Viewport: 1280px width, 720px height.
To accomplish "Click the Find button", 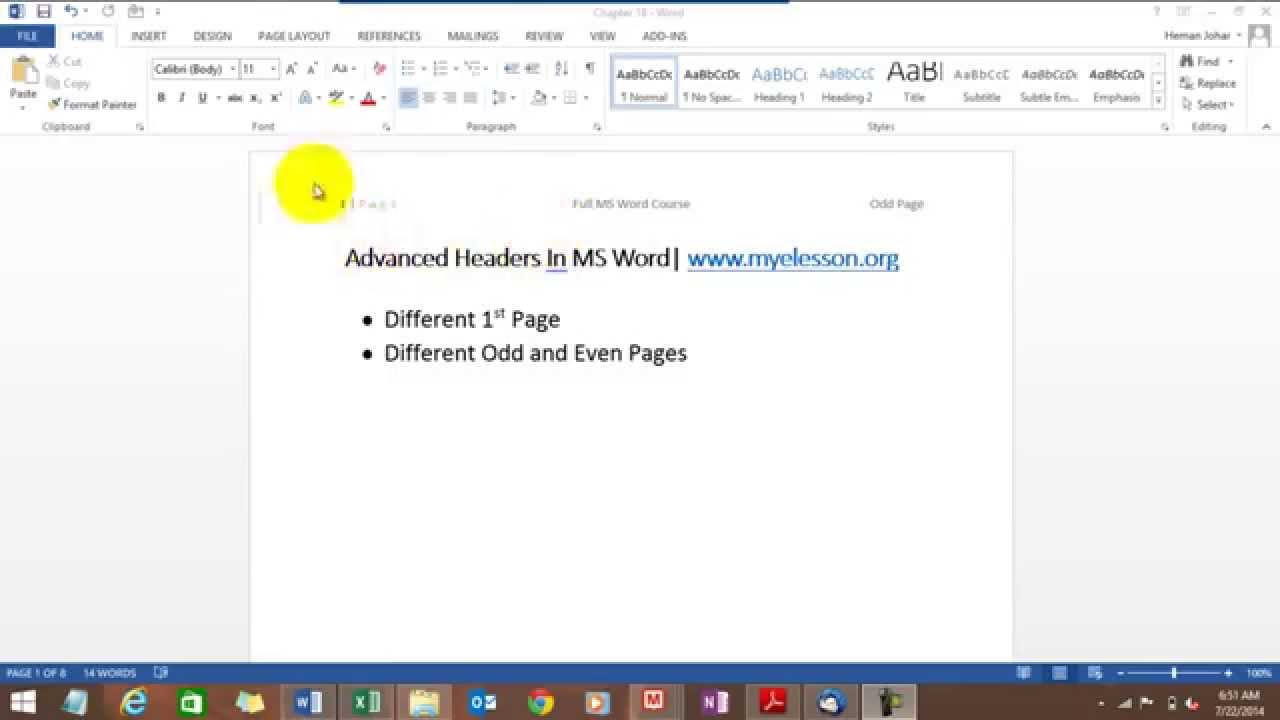I will pos(1200,61).
